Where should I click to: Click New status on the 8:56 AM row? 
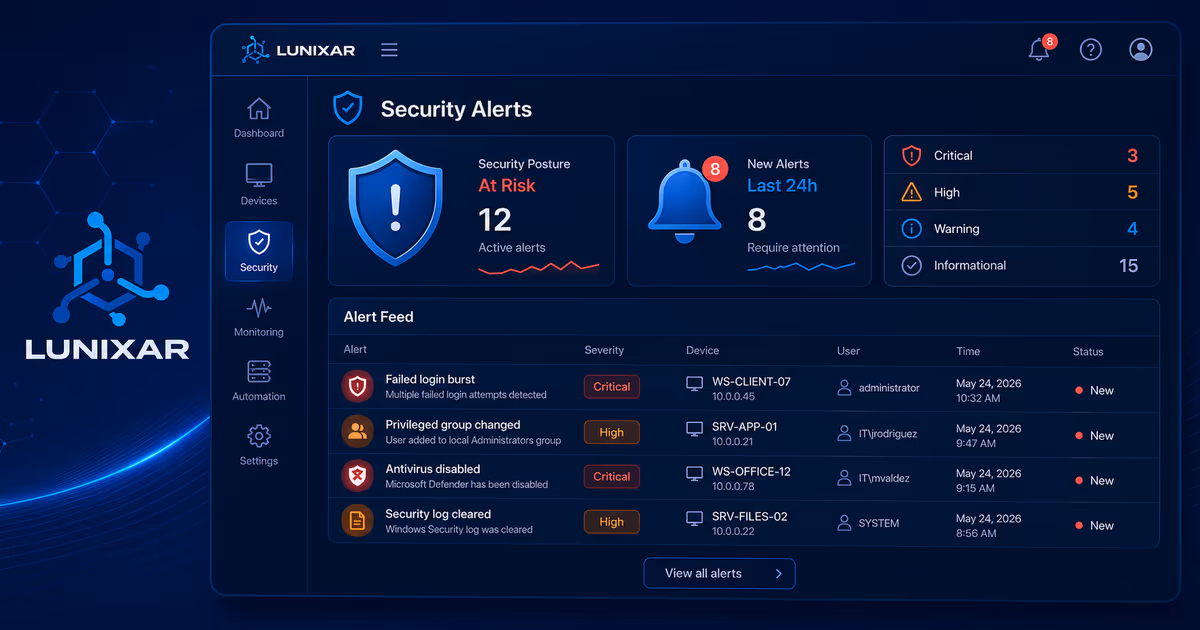click(x=1094, y=525)
